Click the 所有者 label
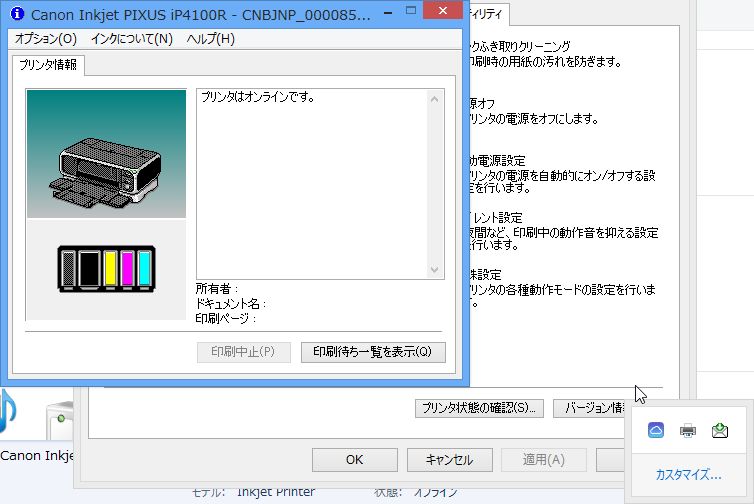 [216, 289]
